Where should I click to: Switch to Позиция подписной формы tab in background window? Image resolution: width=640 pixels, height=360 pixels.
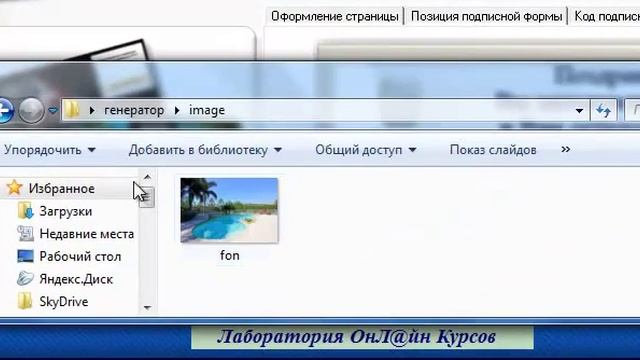pos(486,16)
